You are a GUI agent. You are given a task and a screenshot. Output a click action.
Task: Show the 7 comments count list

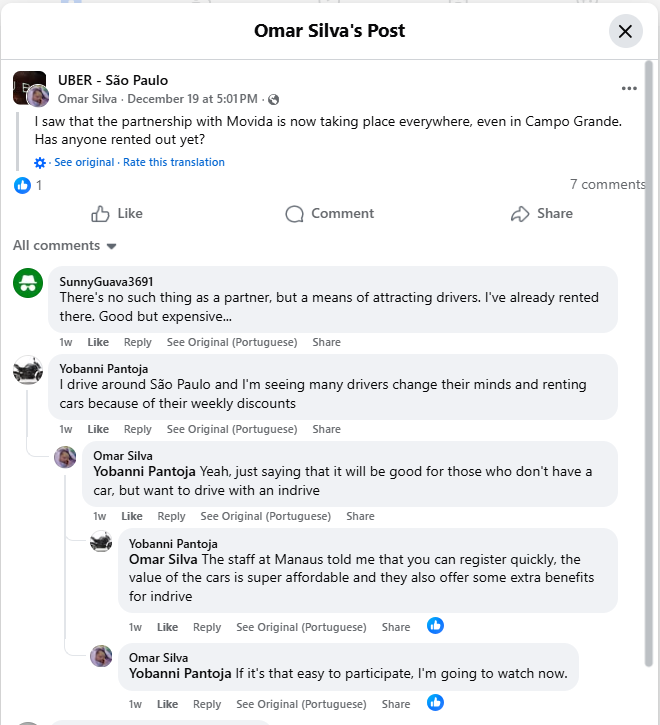[607, 184]
